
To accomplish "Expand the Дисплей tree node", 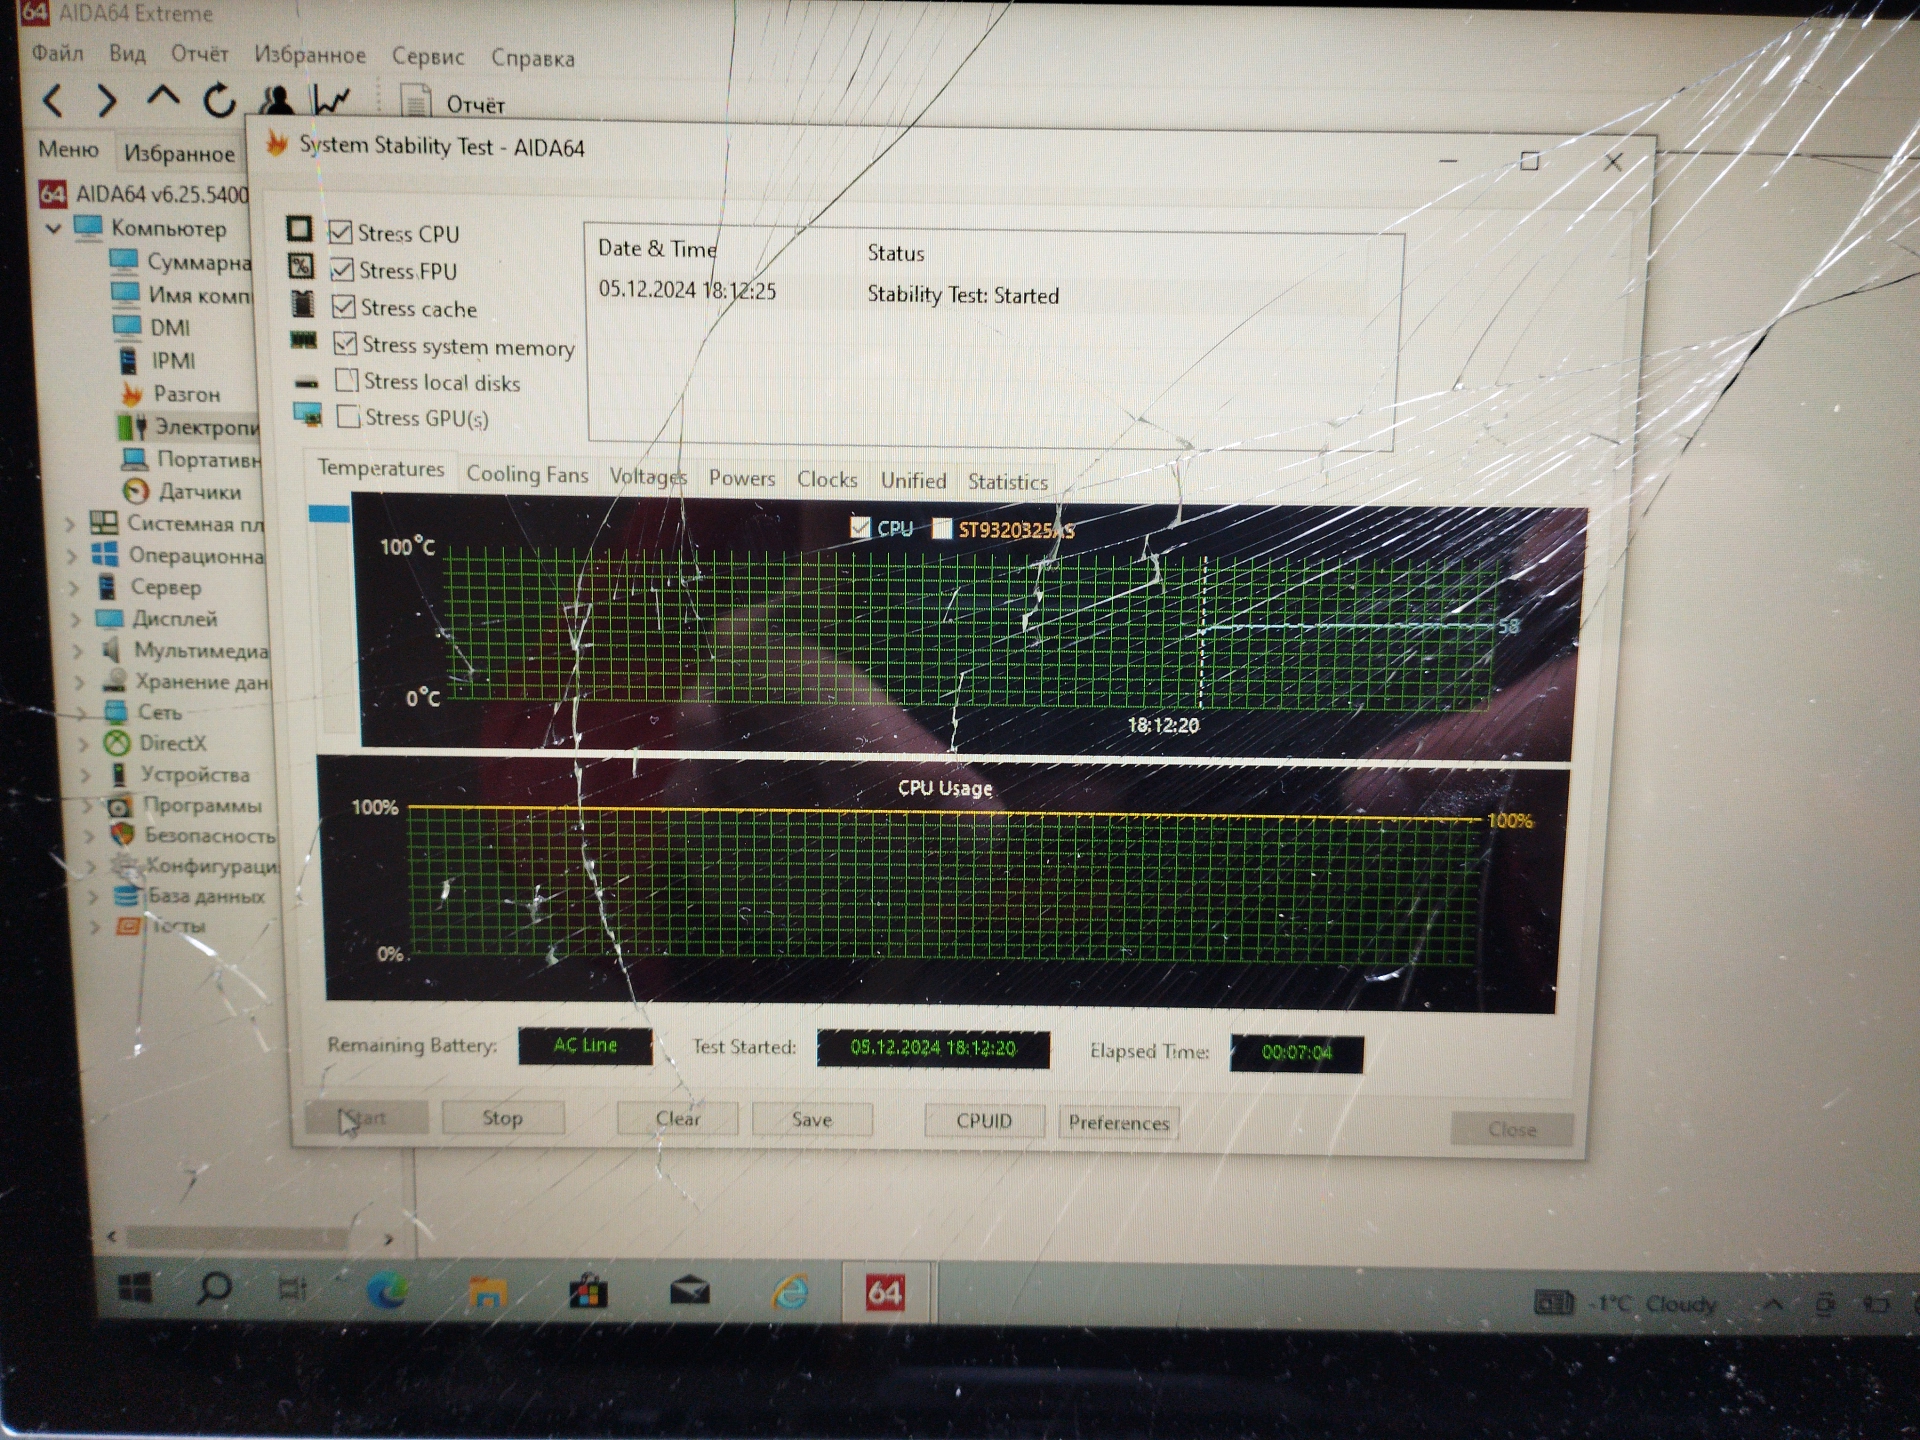I will coord(76,619).
